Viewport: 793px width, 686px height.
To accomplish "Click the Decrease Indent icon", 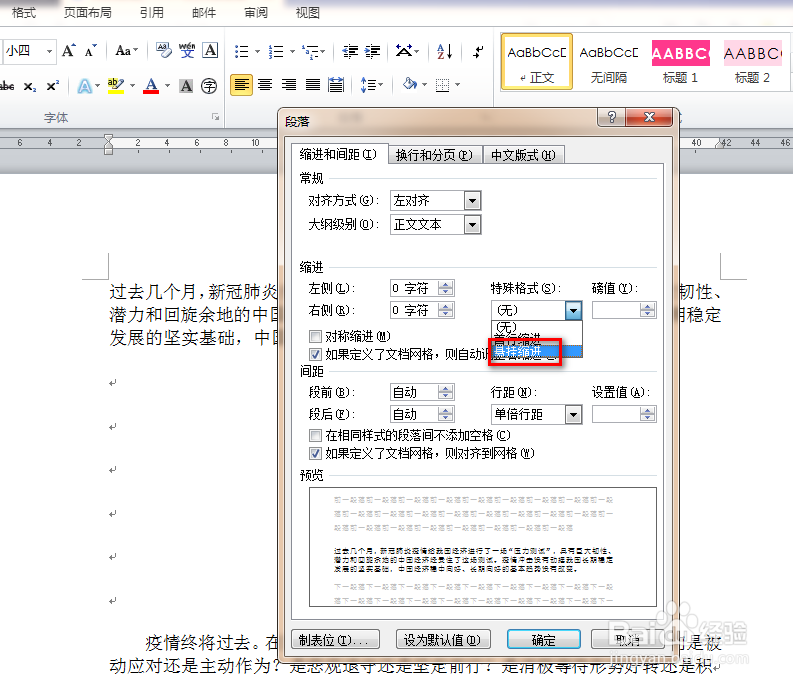I will [350, 52].
